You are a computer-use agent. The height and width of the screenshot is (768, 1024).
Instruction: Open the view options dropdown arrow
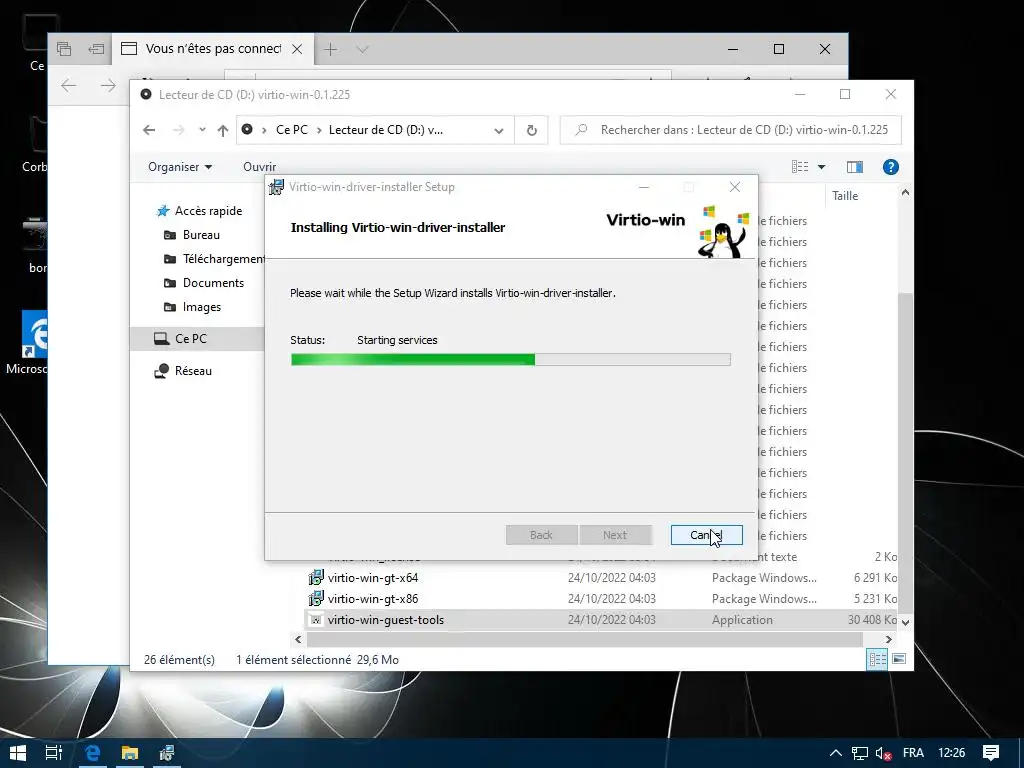tap(822, 167)
